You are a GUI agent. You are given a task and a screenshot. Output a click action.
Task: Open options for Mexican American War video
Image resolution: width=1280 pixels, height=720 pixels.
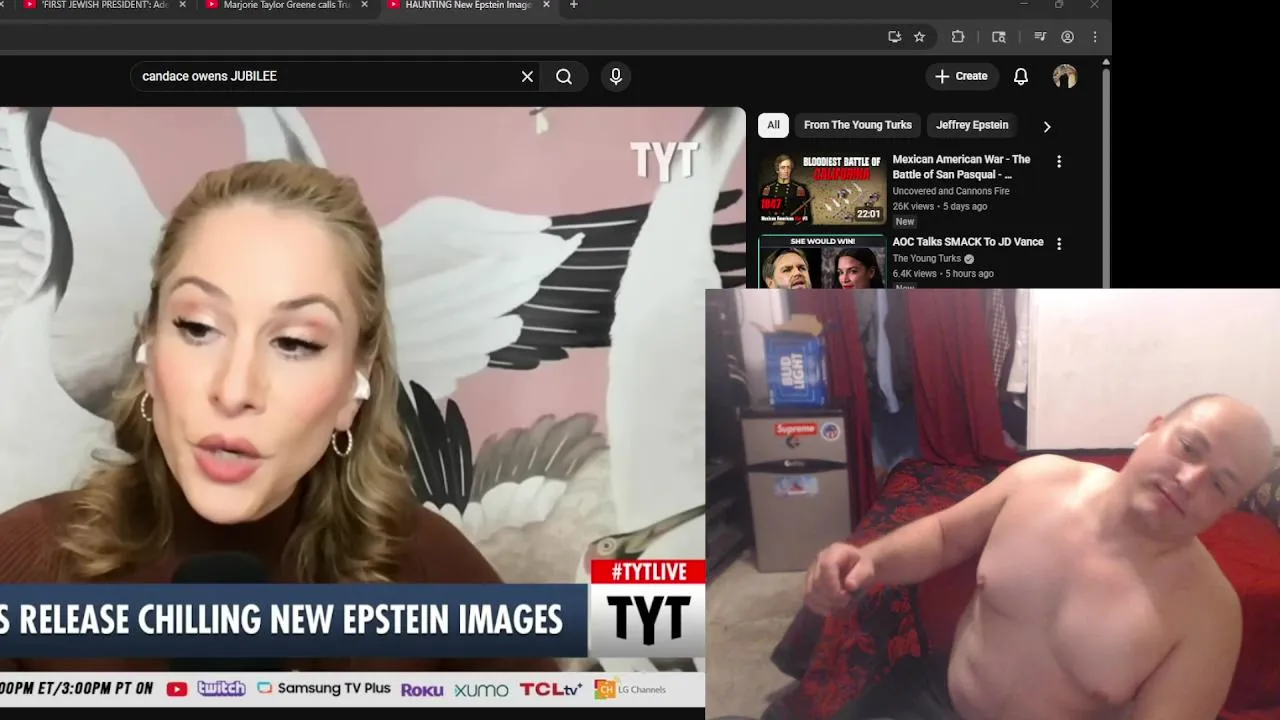pos(1059,161)
